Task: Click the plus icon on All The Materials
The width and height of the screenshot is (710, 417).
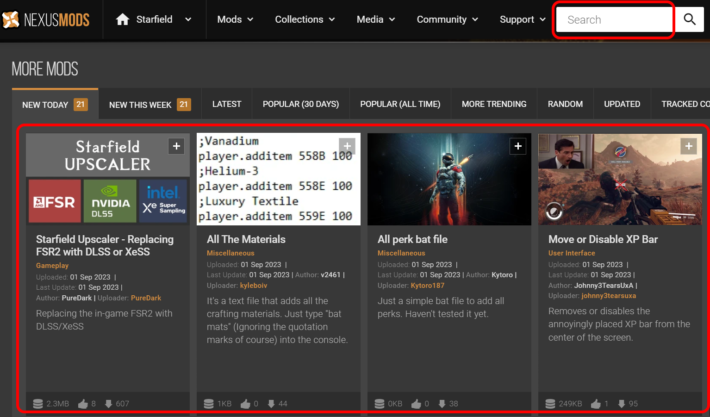Action: pos(347,146)
